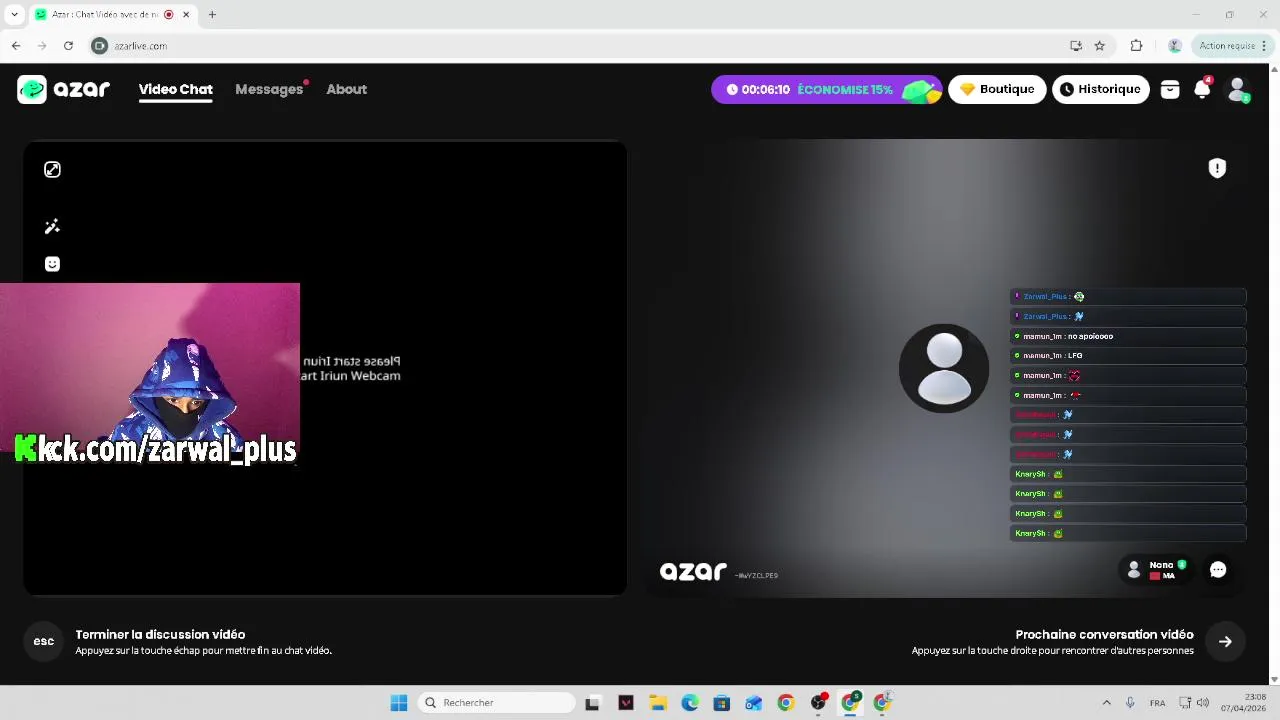Viewport: 1280px width, 720px height.
Task: Open the FRA language selector
Action: (1157, 703)
